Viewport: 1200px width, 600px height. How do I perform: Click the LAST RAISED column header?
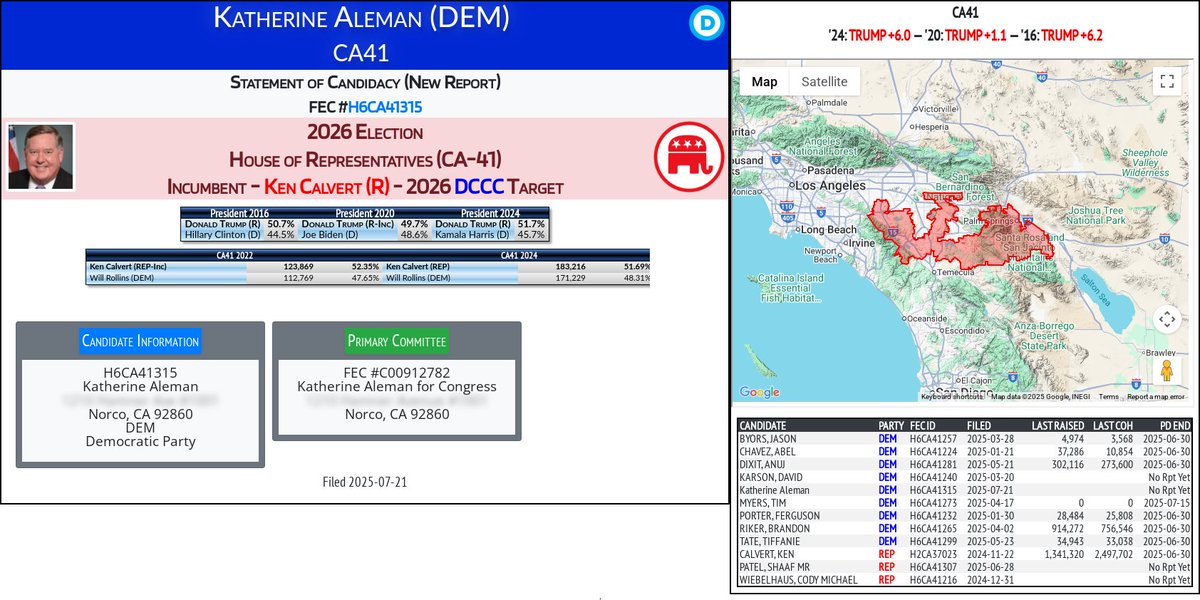1056,425
